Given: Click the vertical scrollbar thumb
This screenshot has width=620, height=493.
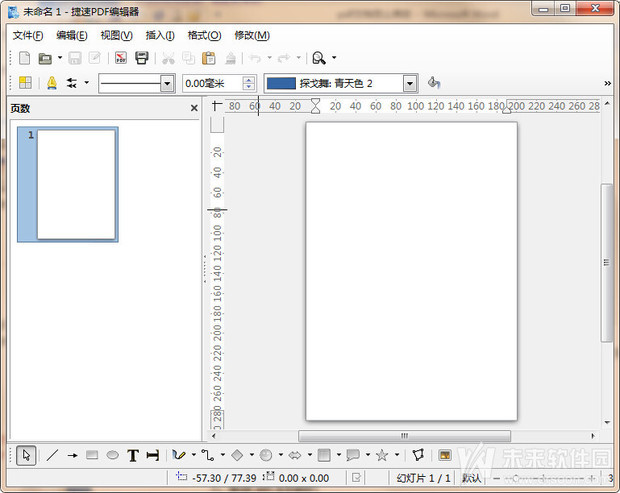Looking at the screenshot, I should pyautogui.click(x=606, y=263).
